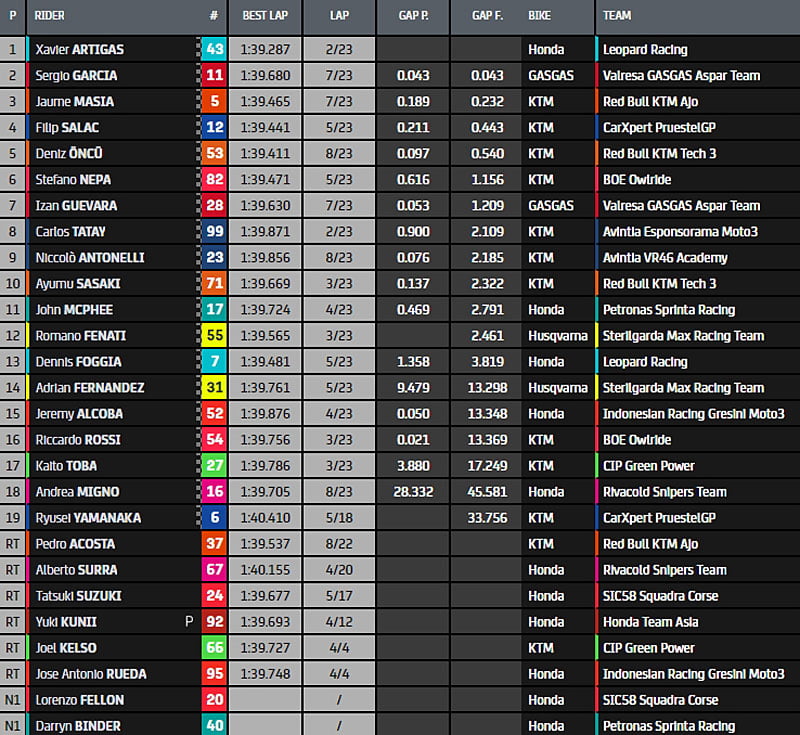Click Andrea Migno's pink number 16 badge
800x735 pixels.
click(214, 492)
